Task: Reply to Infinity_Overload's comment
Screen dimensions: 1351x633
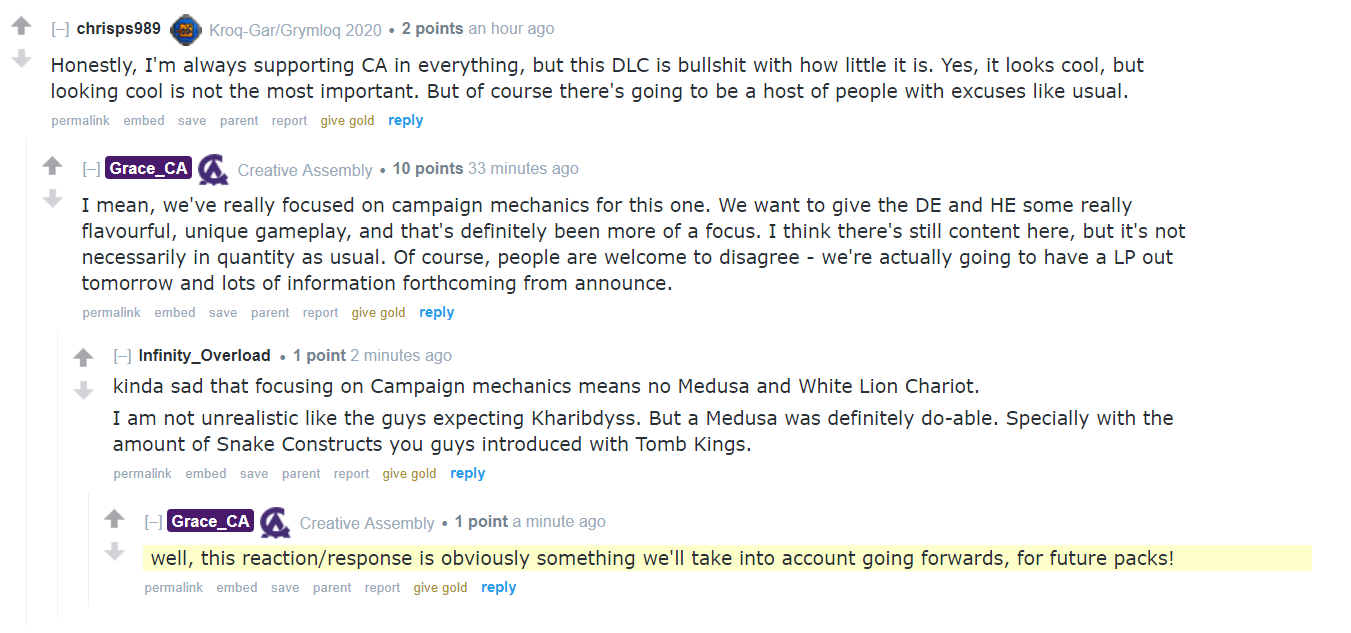Action: (467, 473)
